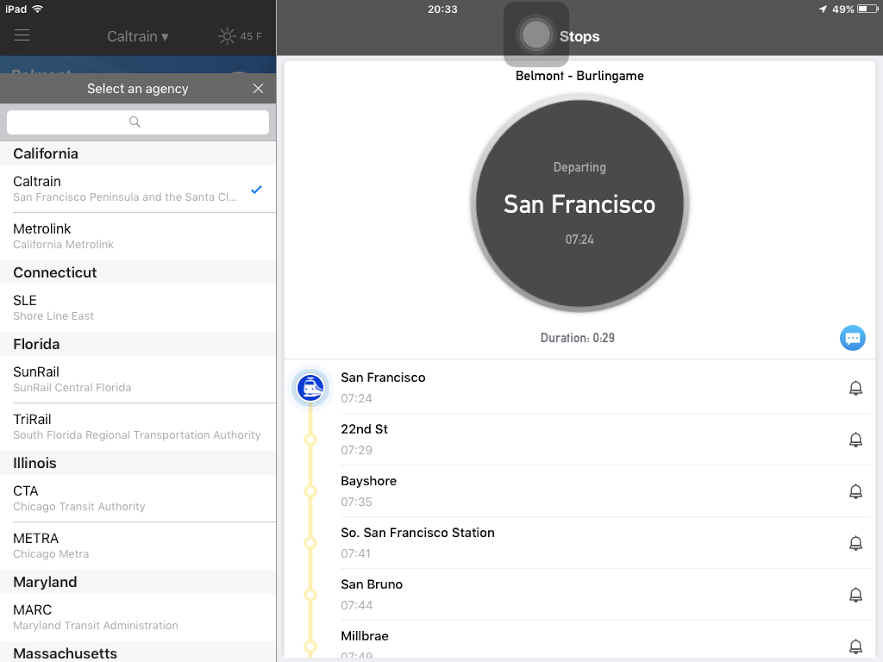Viewport: 883px width, 662px height.
Task: Open the 22nd St stop row
Action: pyautogui.click(x=580, y=440)
